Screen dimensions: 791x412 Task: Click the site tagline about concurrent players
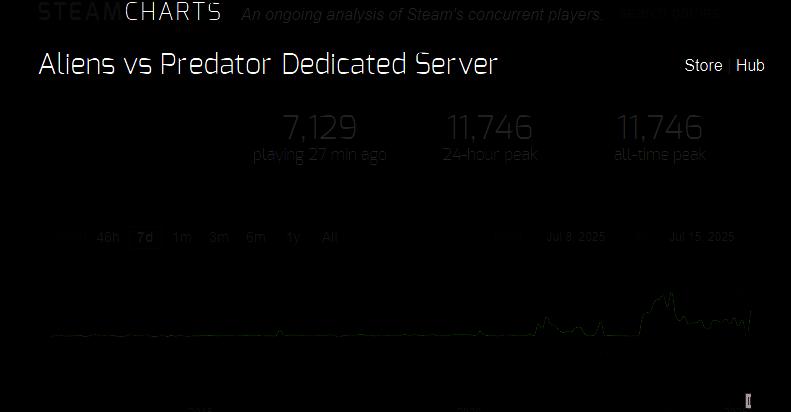[x=422, y=15]
